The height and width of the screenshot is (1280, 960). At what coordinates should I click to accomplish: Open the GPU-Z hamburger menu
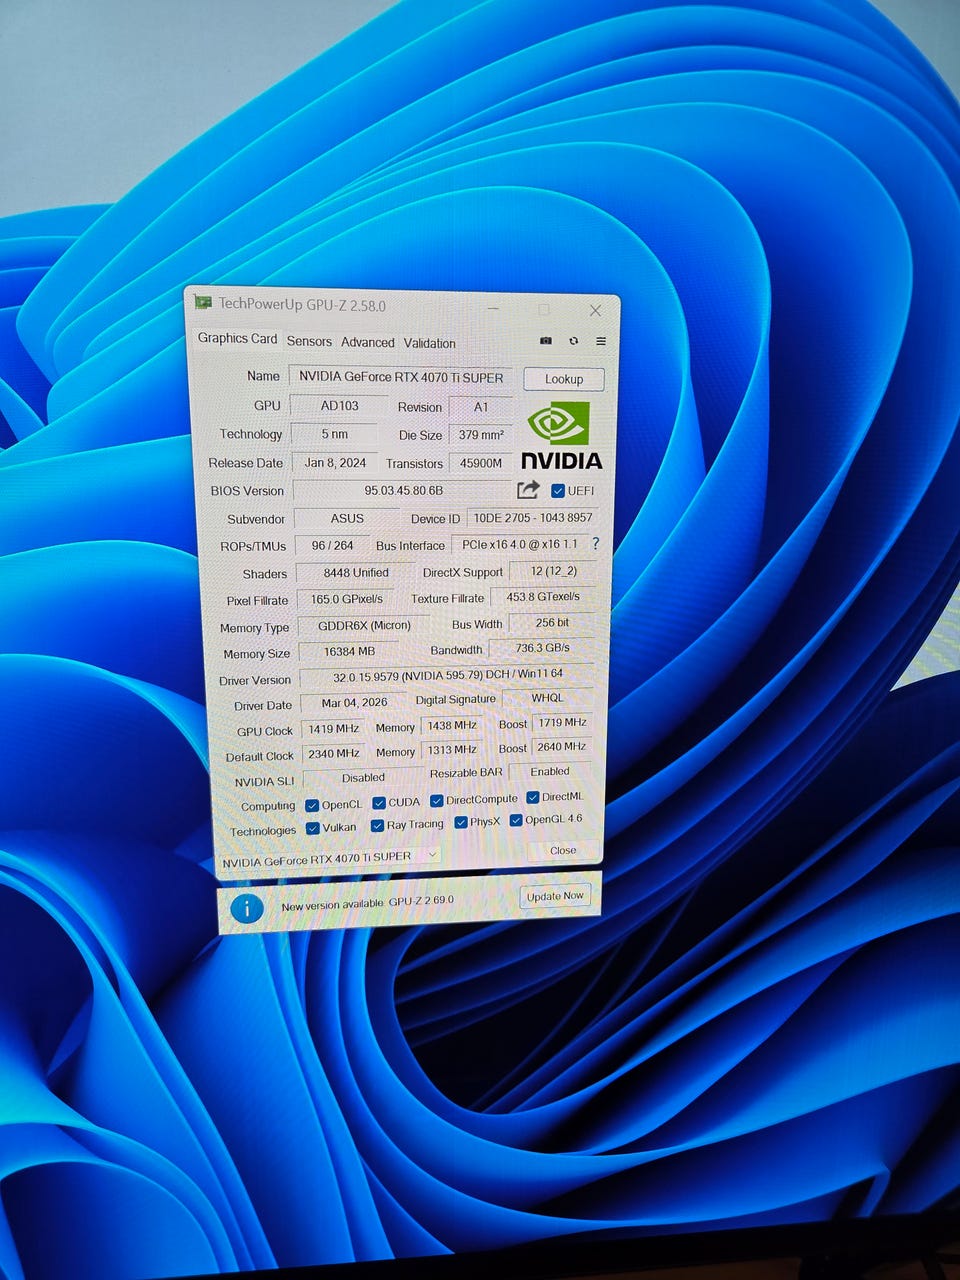(601, 341)
